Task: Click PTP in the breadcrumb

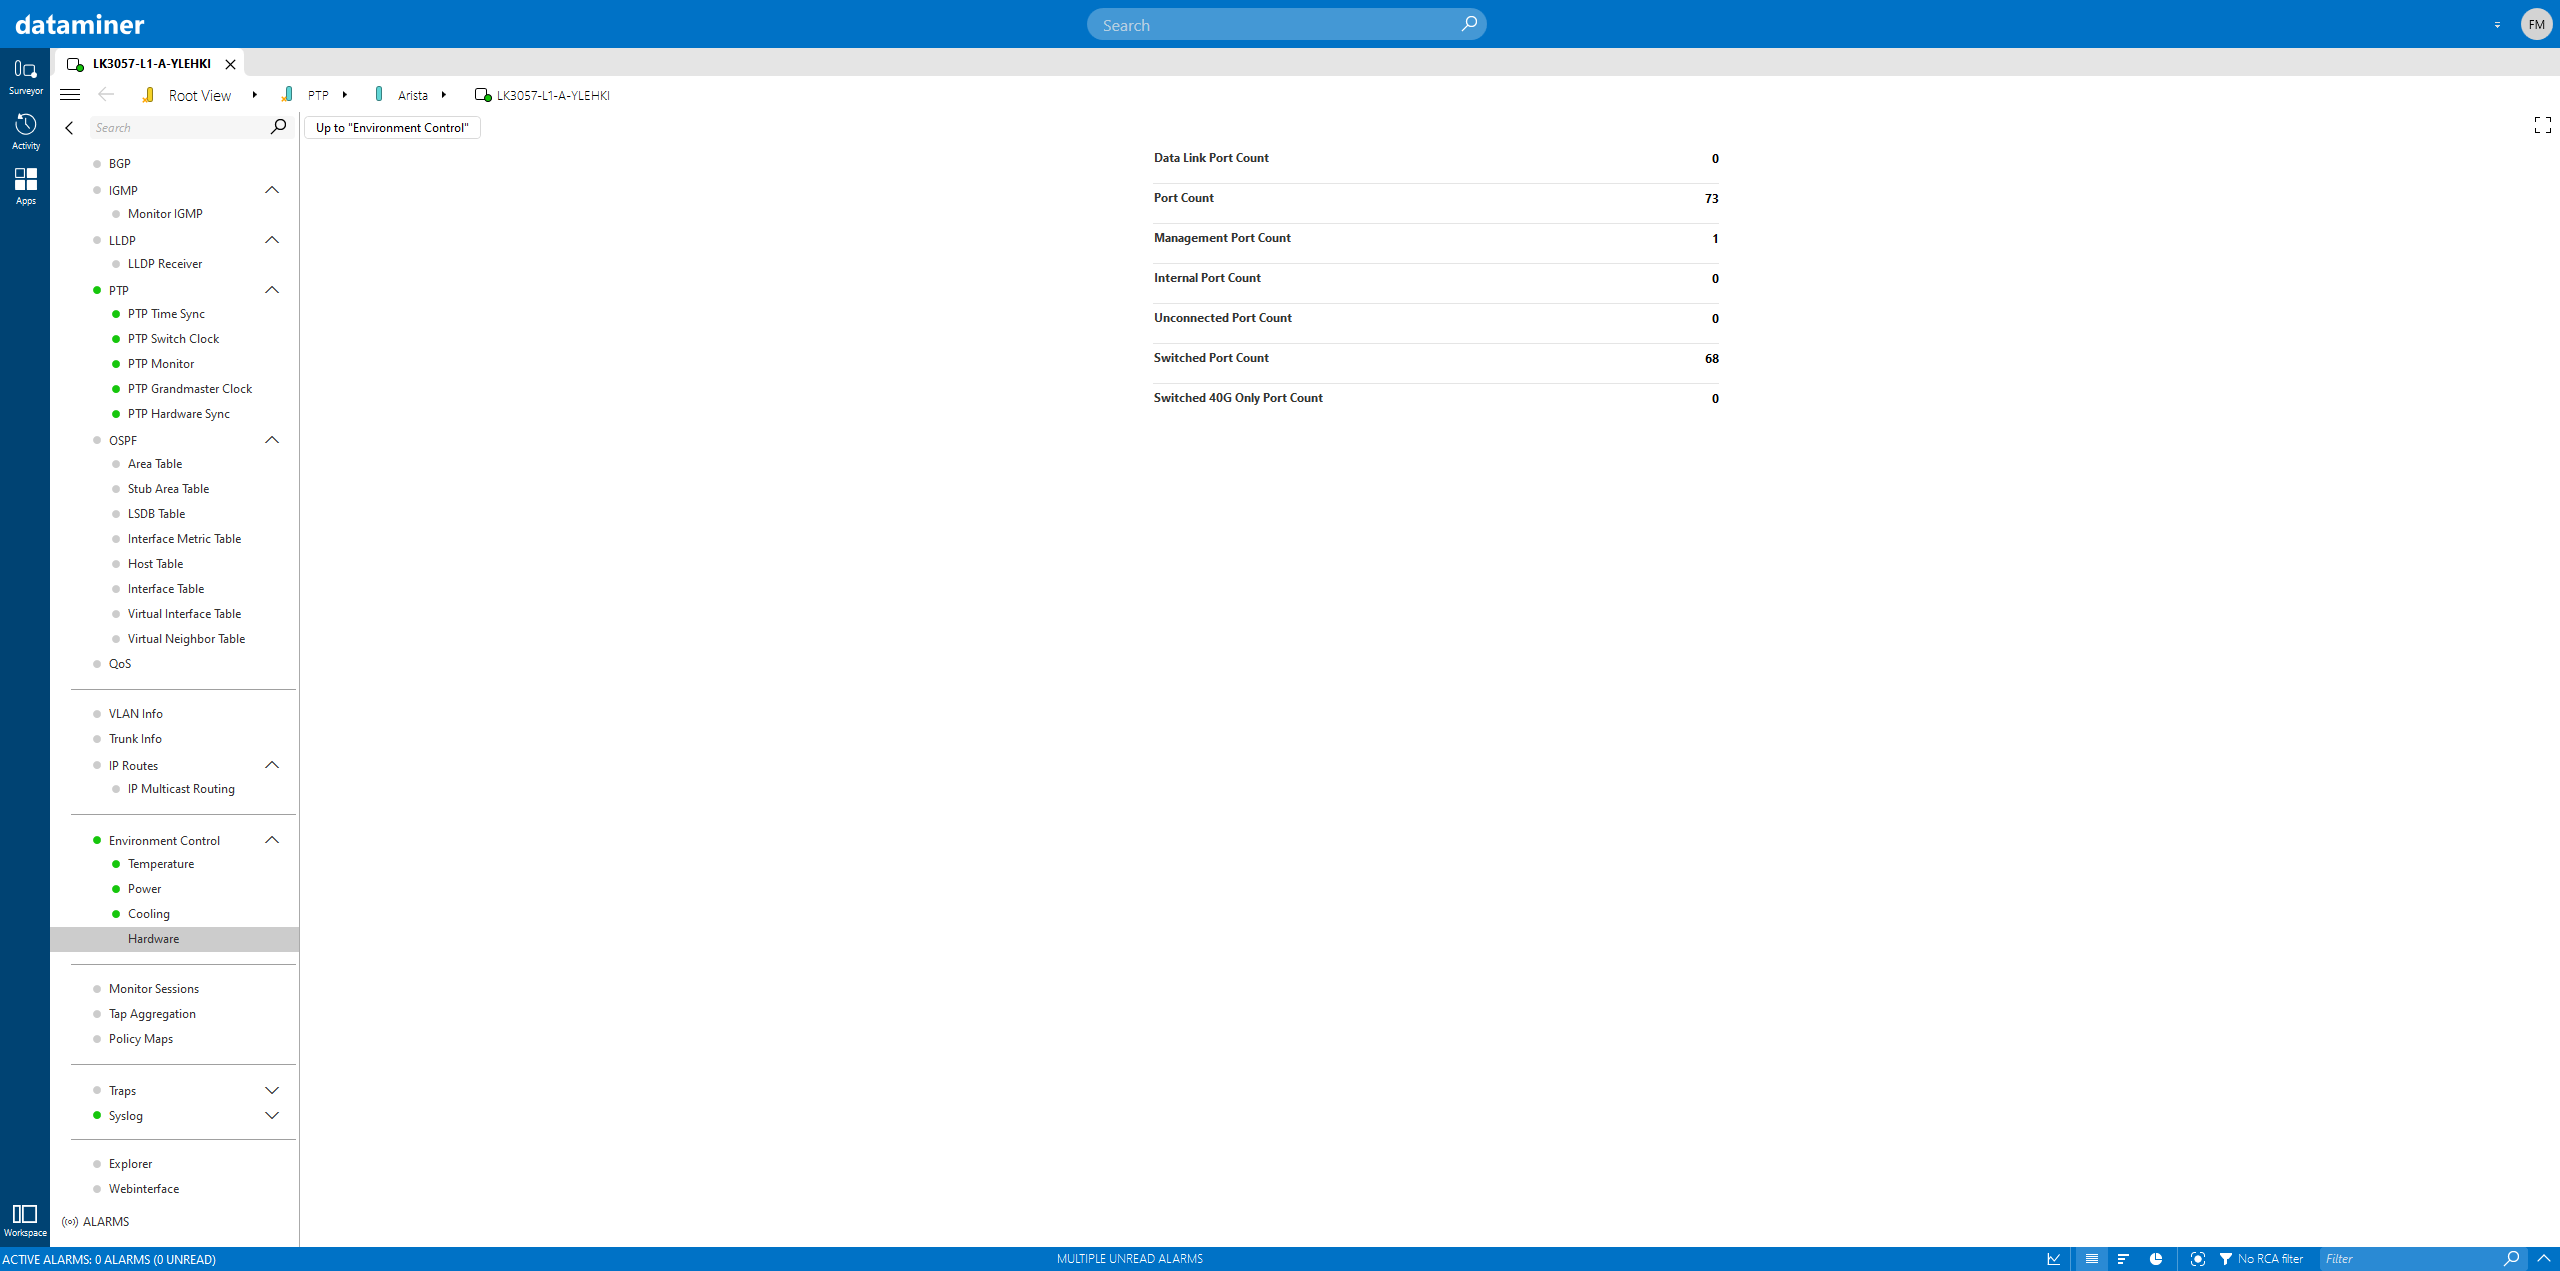Action: [x=318, y=95]
